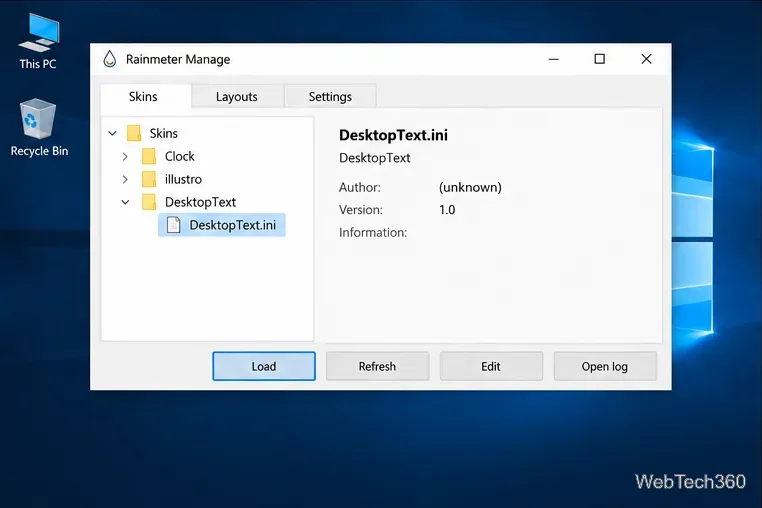Select the Clock folder icon

click(x=149, y=157)
